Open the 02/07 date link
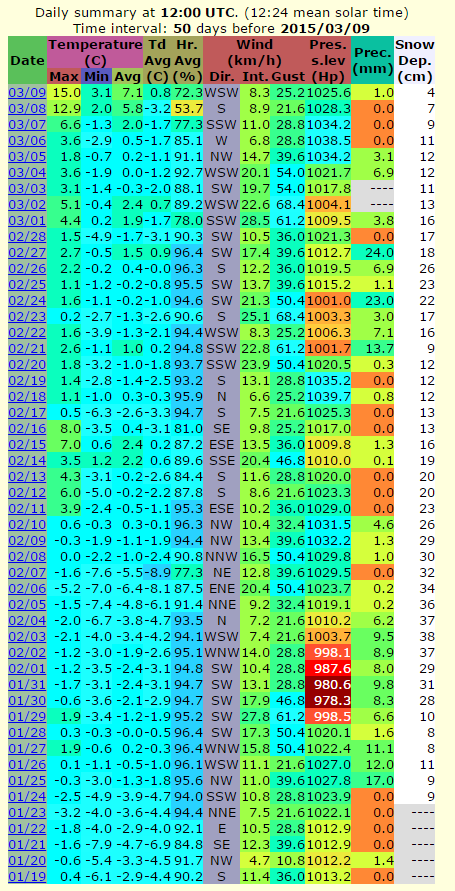Screen dimensions: 455x891 tap(23, 569)
